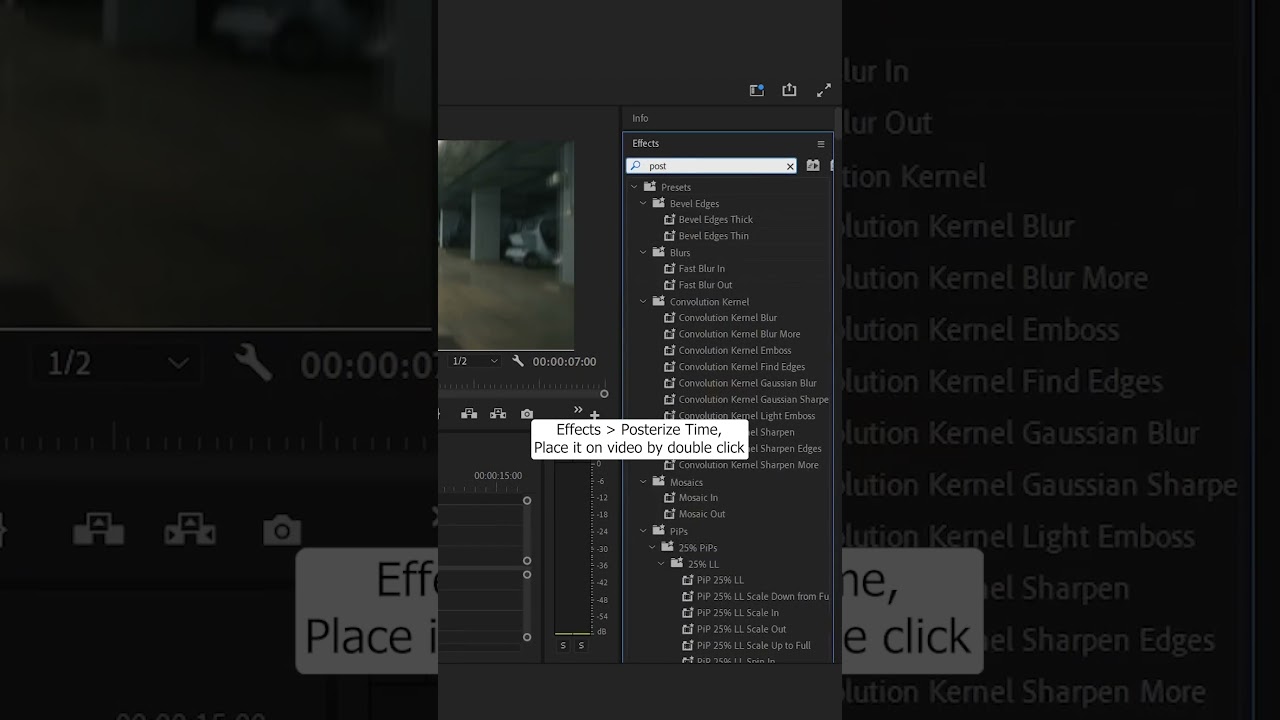Click the PiP 25% LL preset icon
This screenshot has width=1280, height=720.
pos(688,580)
